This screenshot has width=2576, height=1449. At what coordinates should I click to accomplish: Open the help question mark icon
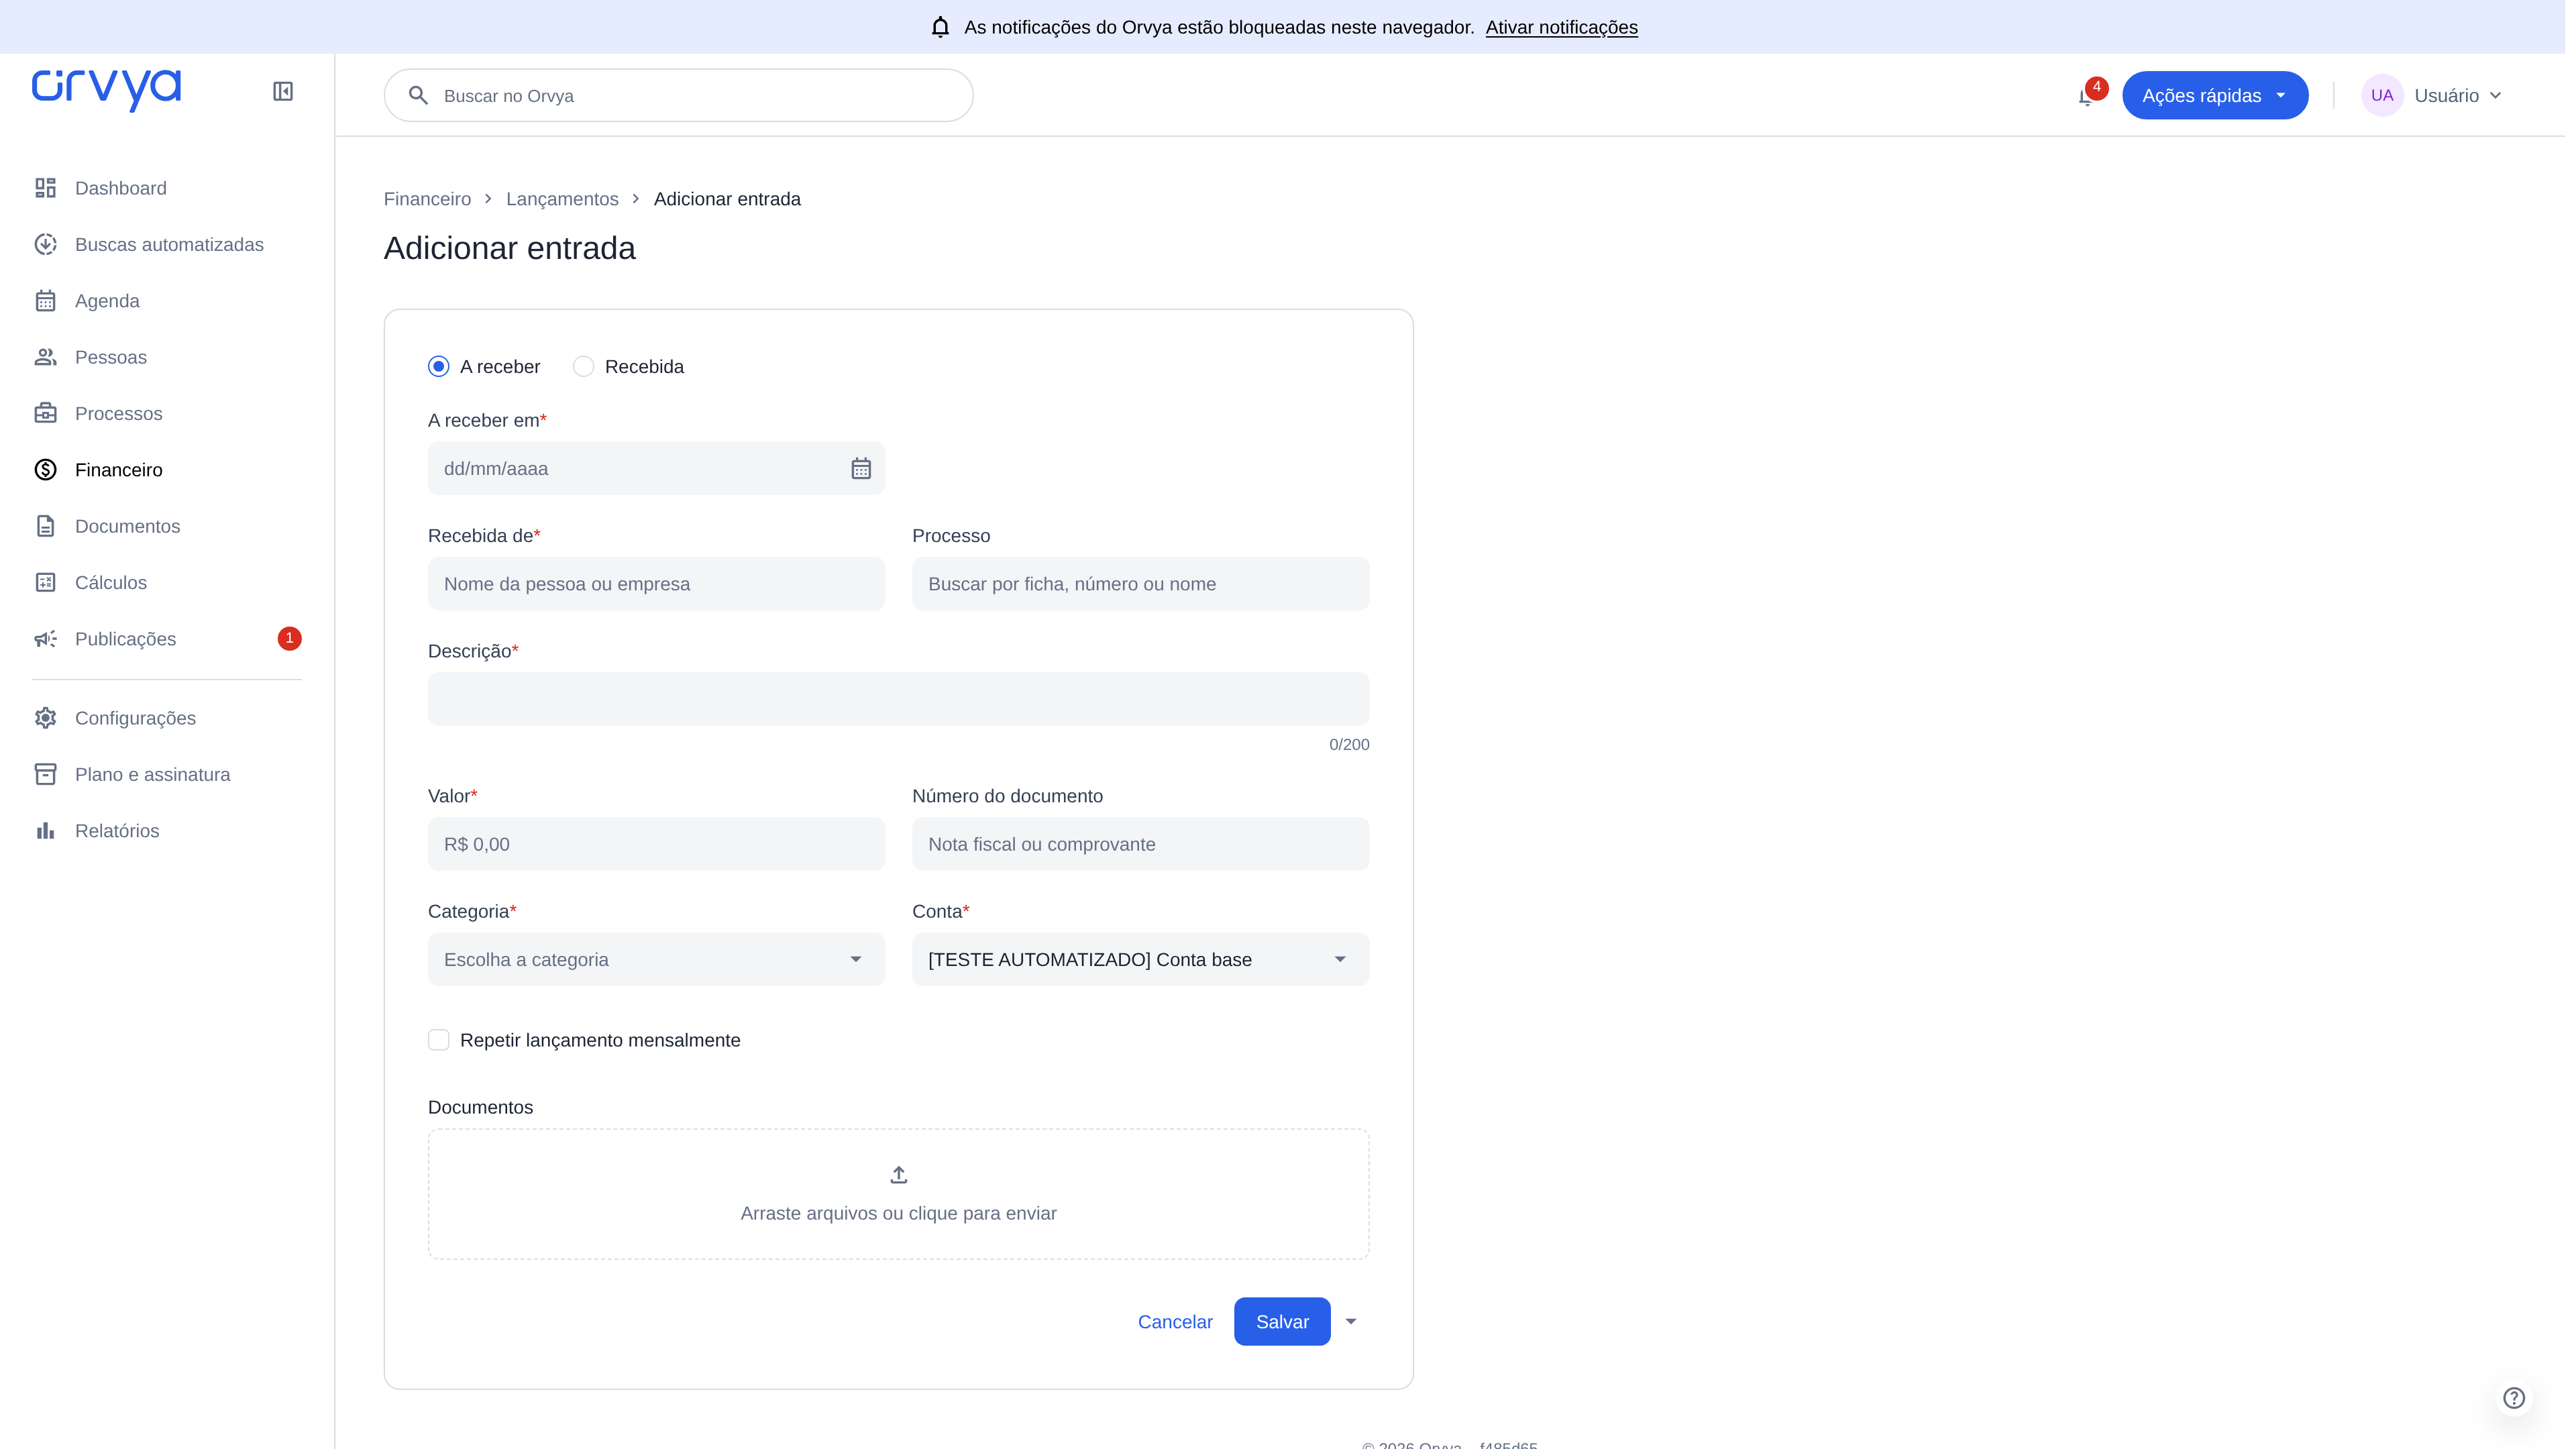coord(2514,1398)
